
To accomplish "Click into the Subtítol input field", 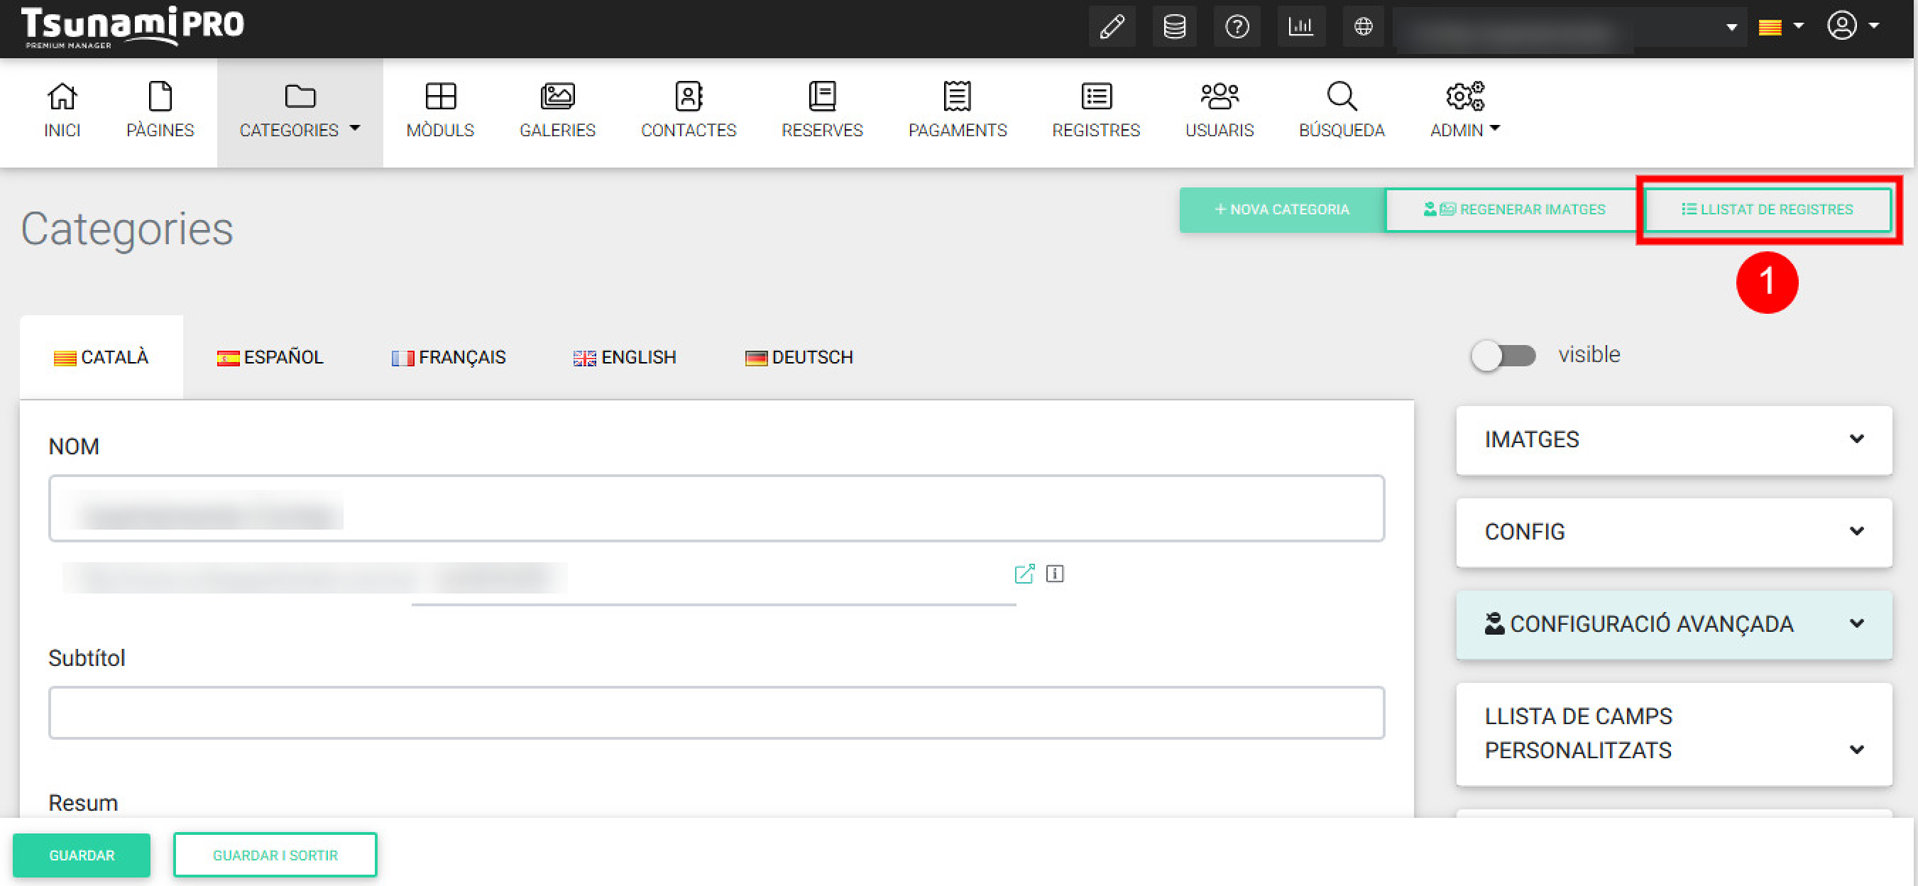I will click(716, 713).
